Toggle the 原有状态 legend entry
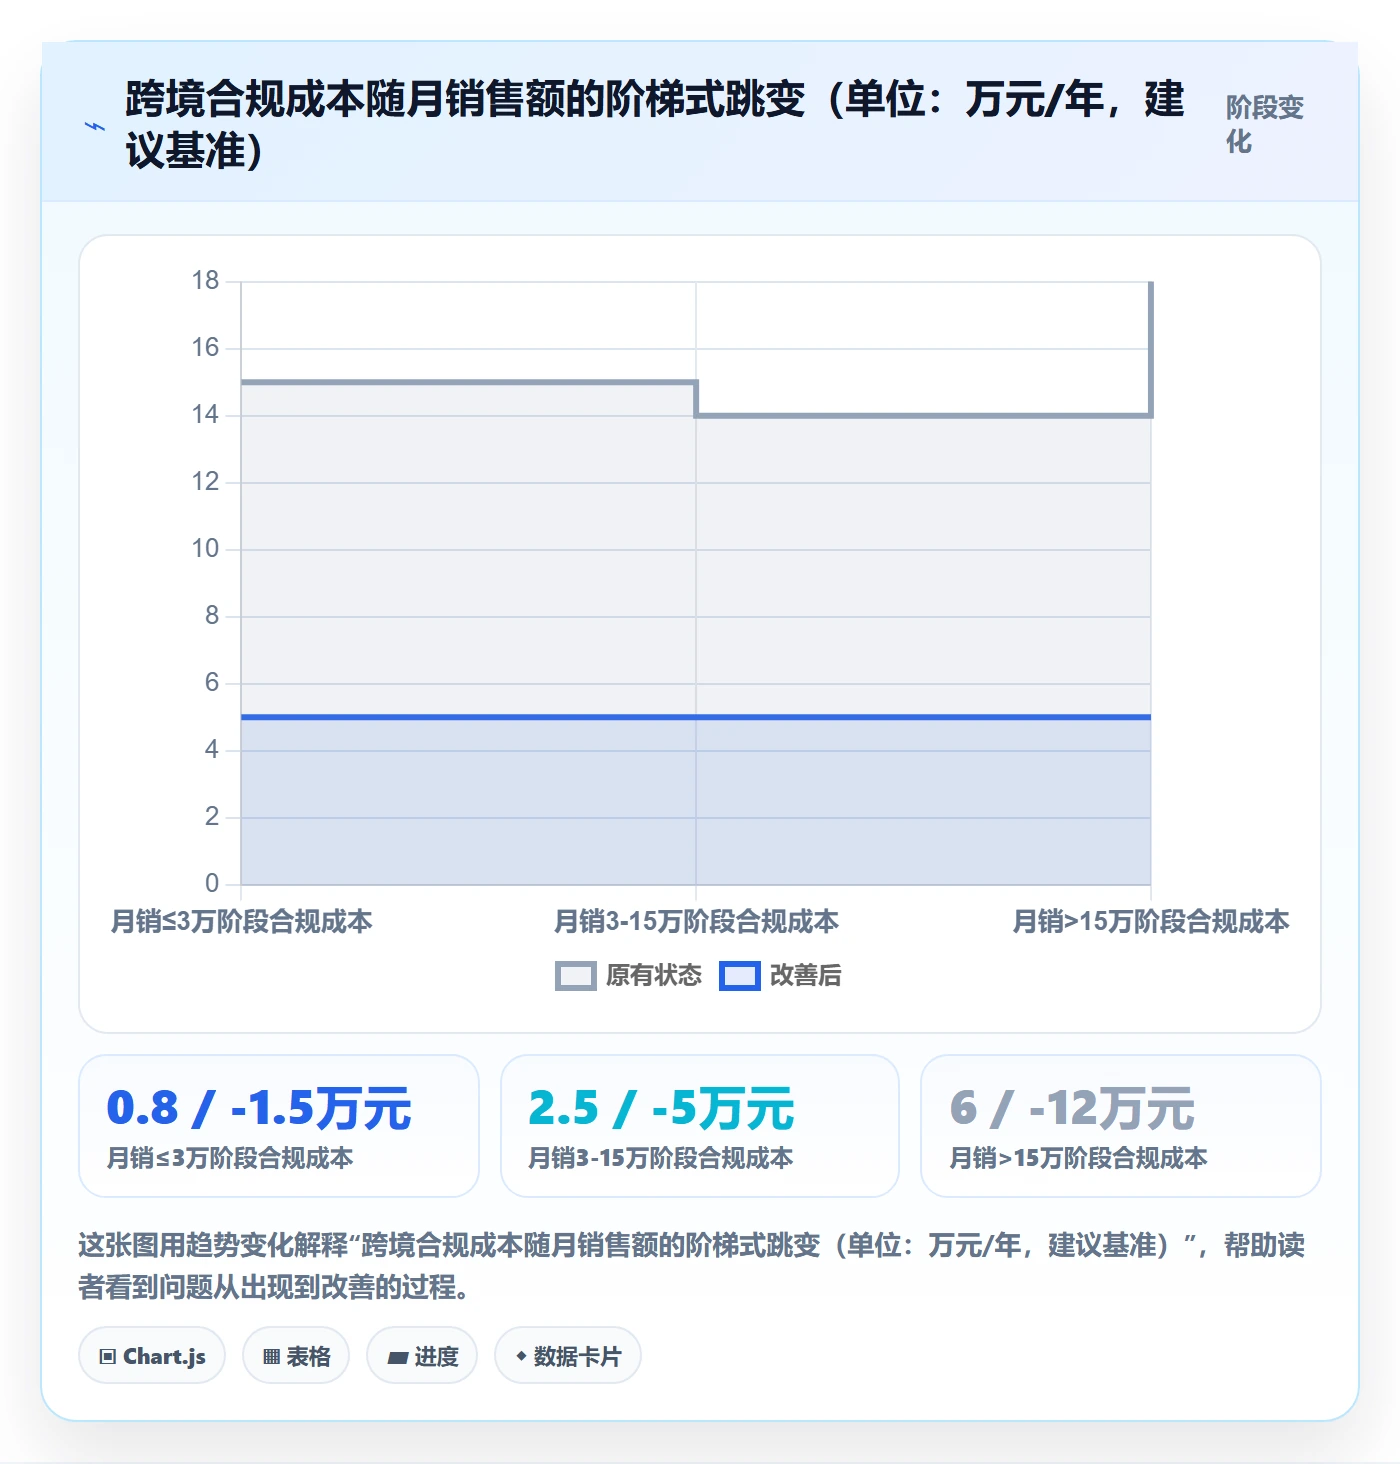The height and width of the screenshot is (1464, 1400). point(629,976)
